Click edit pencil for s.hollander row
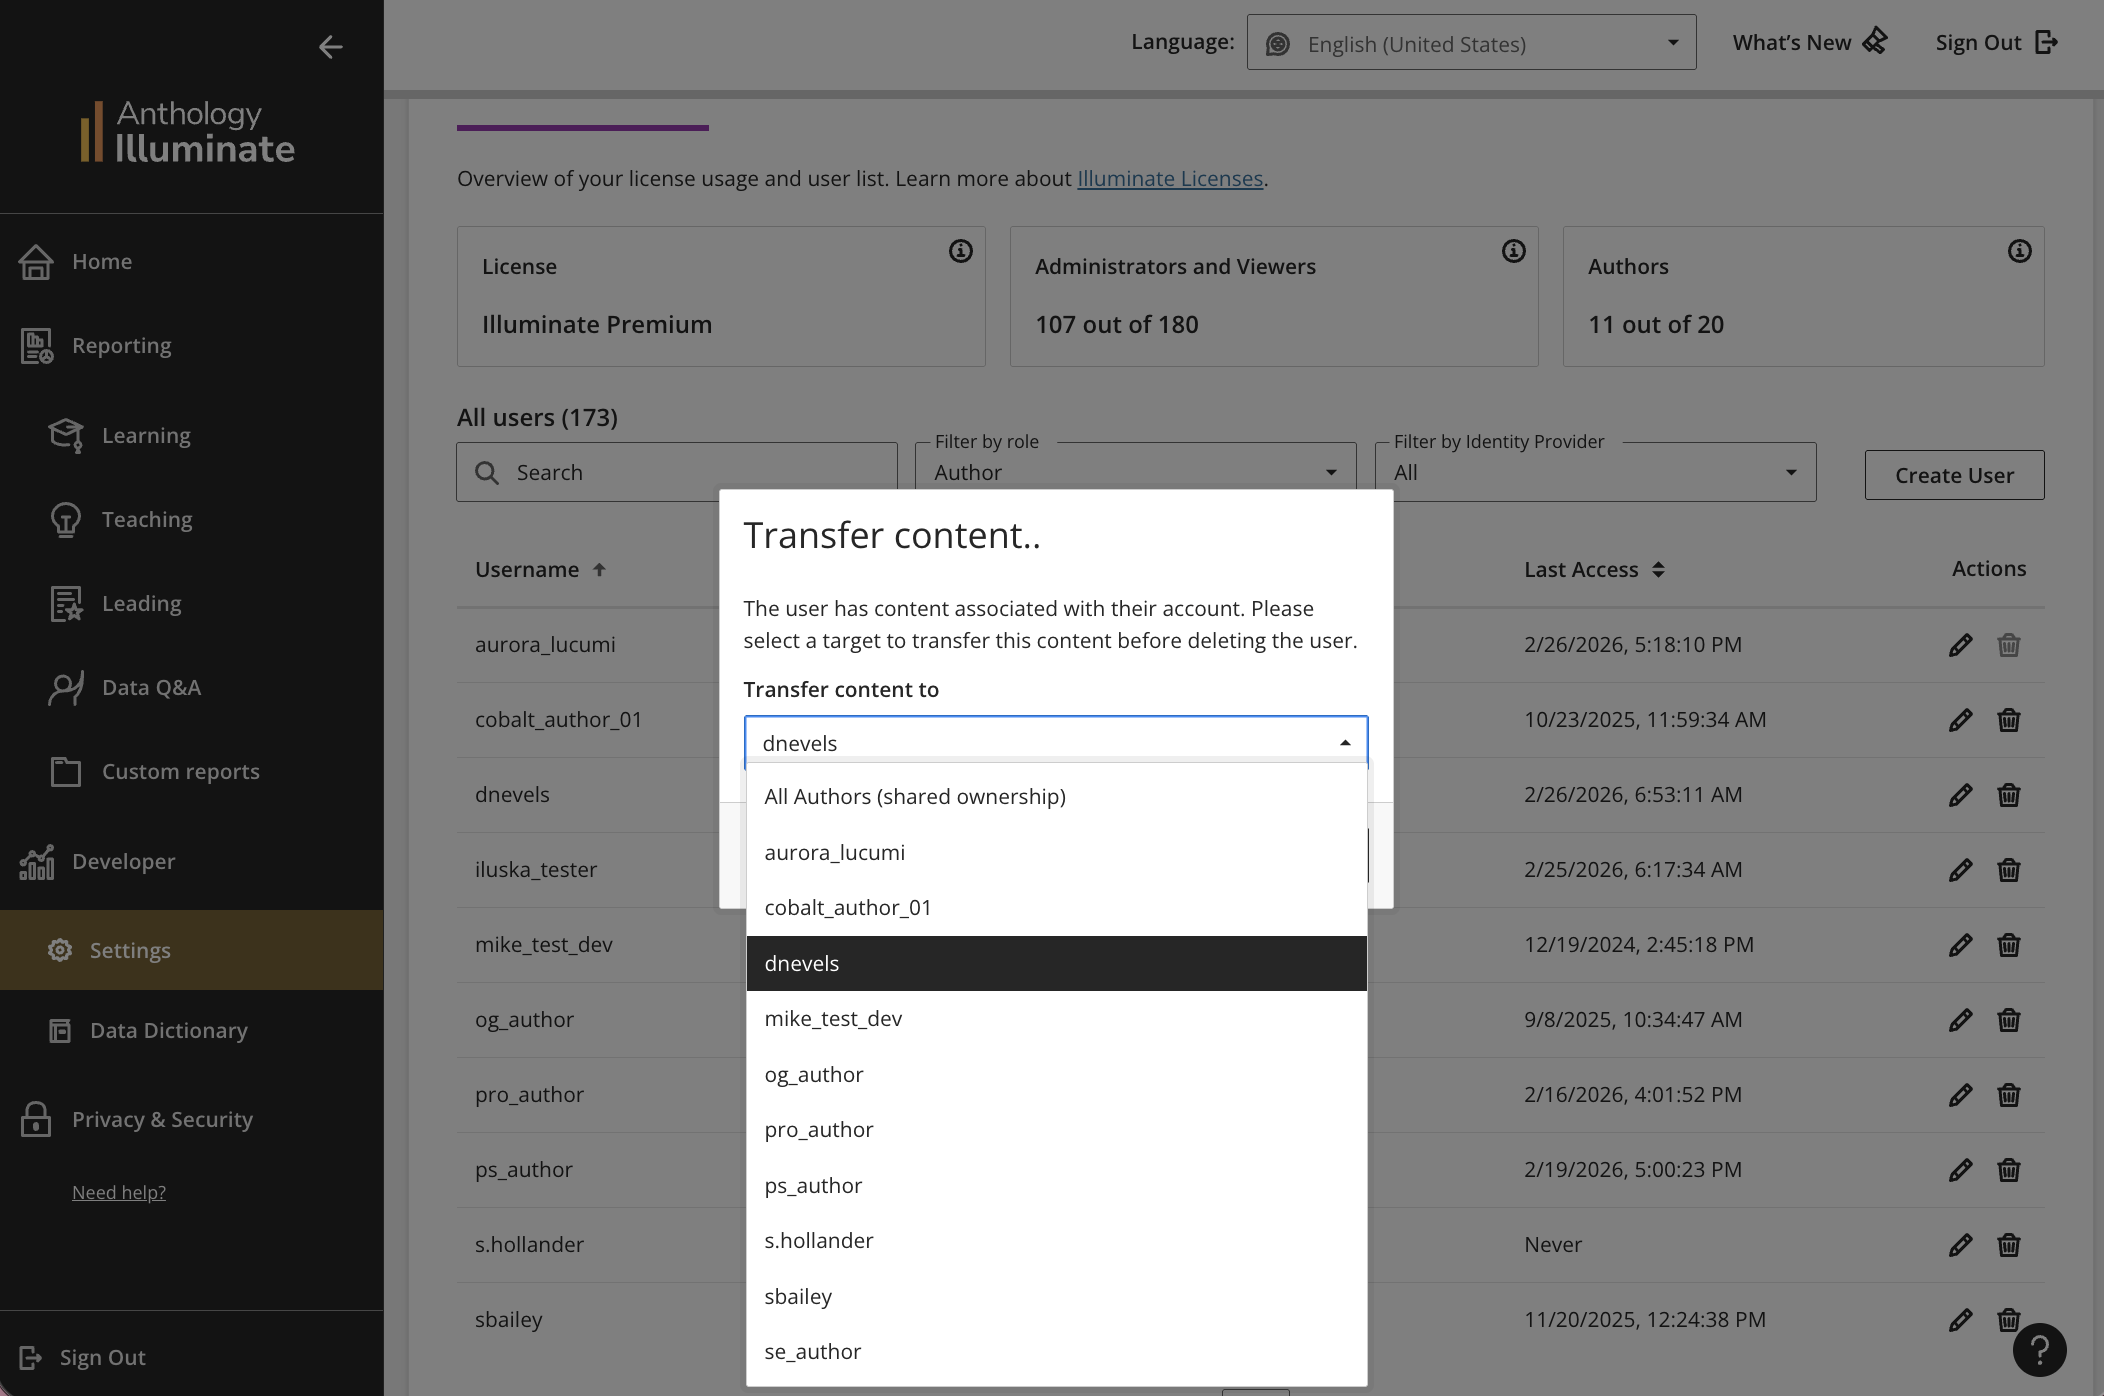2104x1396 pixels. (x=1960, y=1245)
